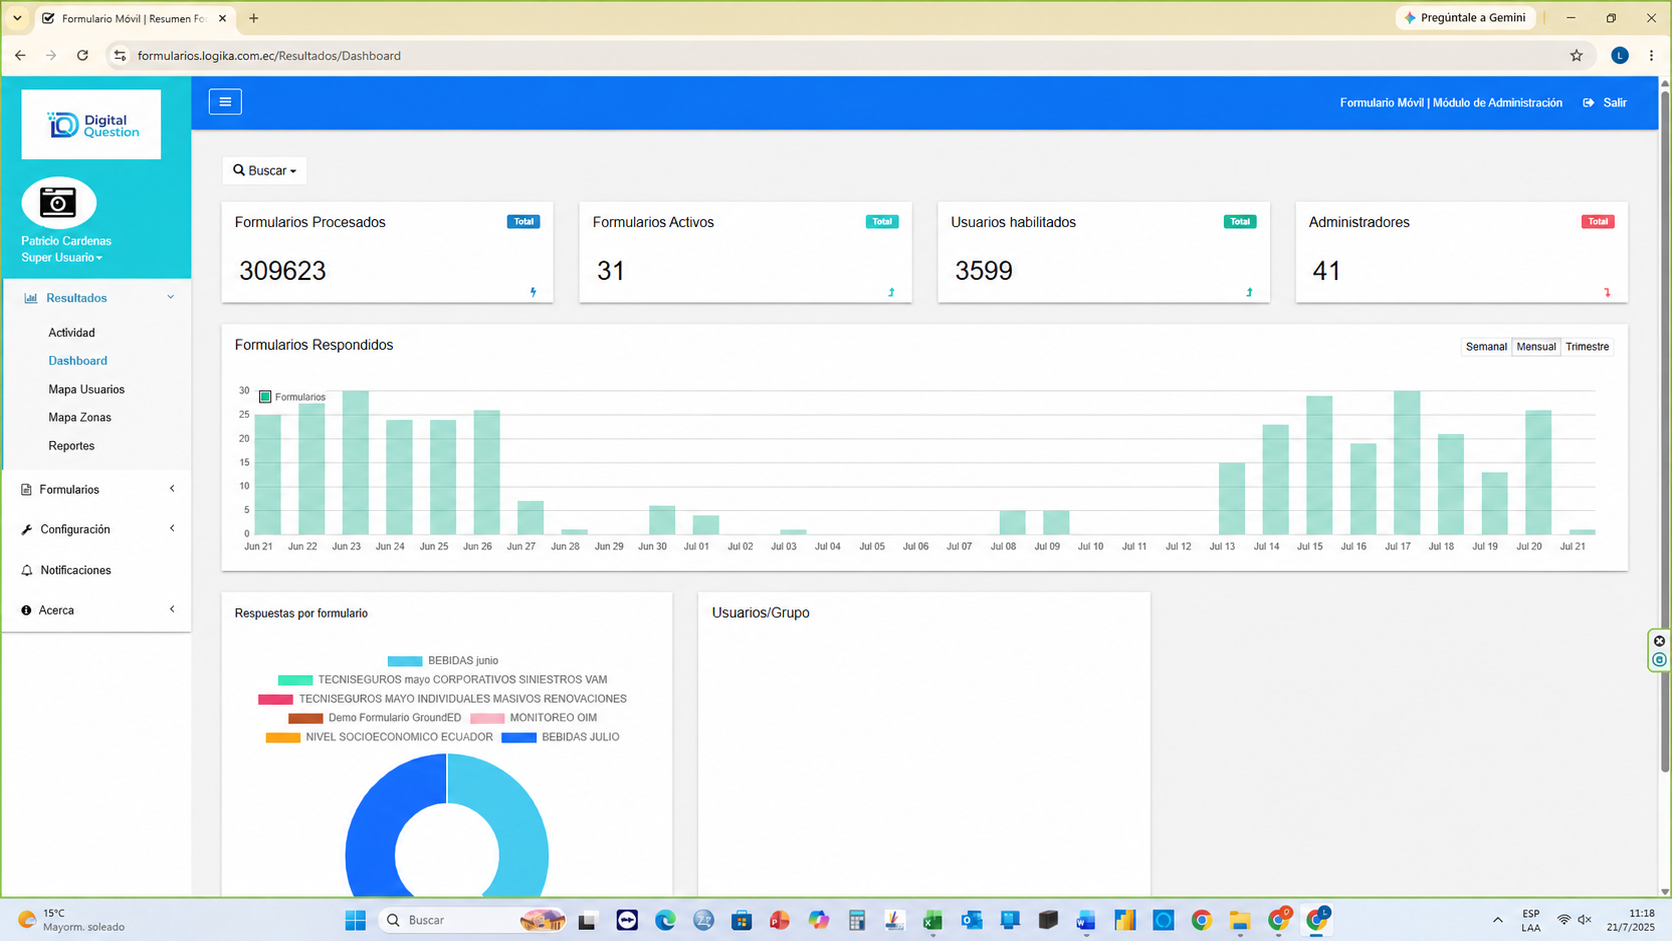Open Outlook from the taskbar

(x=971, y=920)
